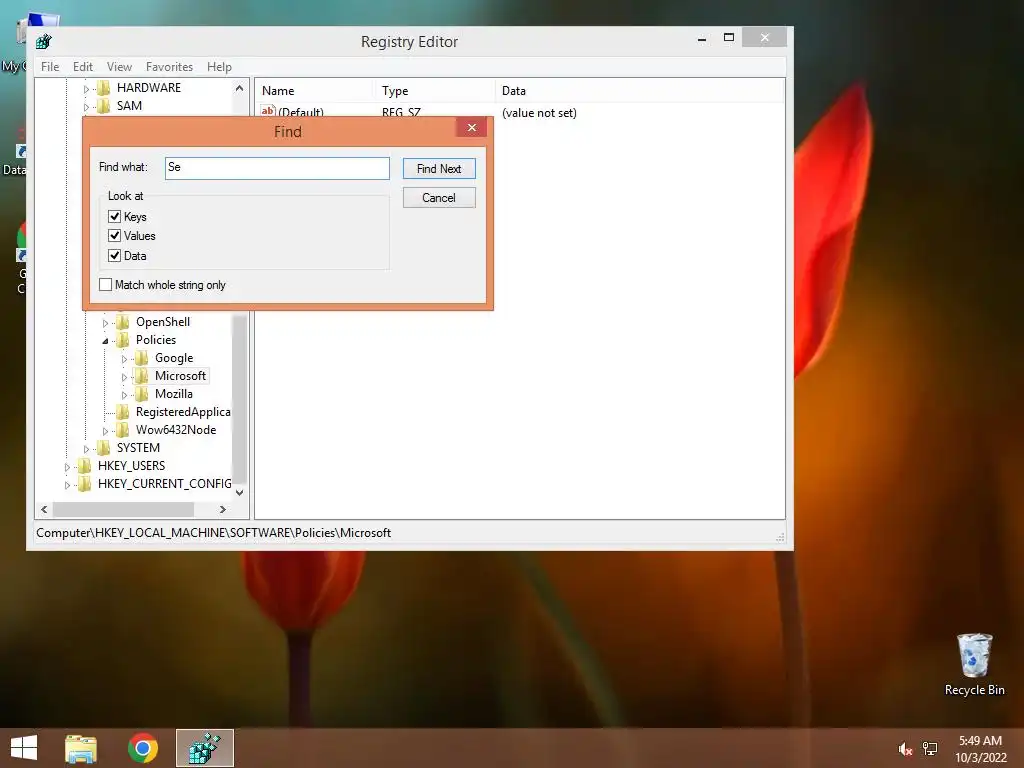Viewport: 1024px width, 768px height.
Task: Open File Explorer from the taskbar
Action: pos(81,748)
